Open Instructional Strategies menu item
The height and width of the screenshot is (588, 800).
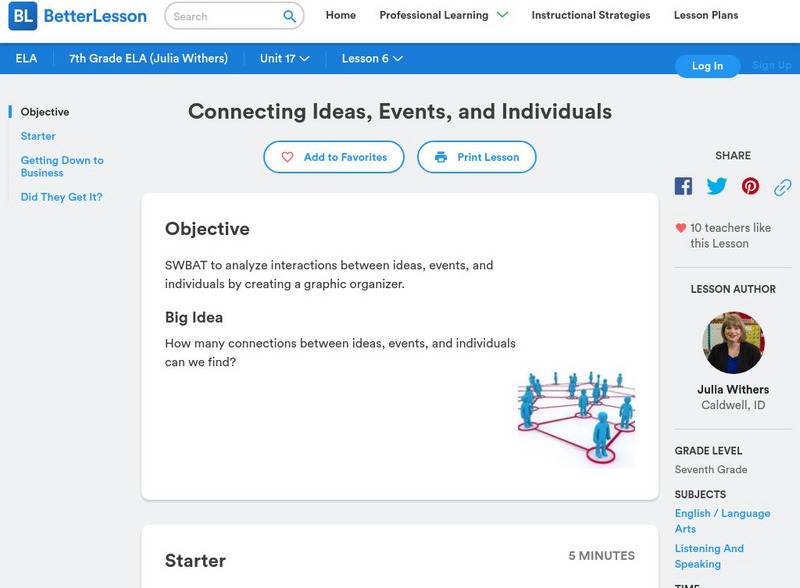click(x=590, y=15)
